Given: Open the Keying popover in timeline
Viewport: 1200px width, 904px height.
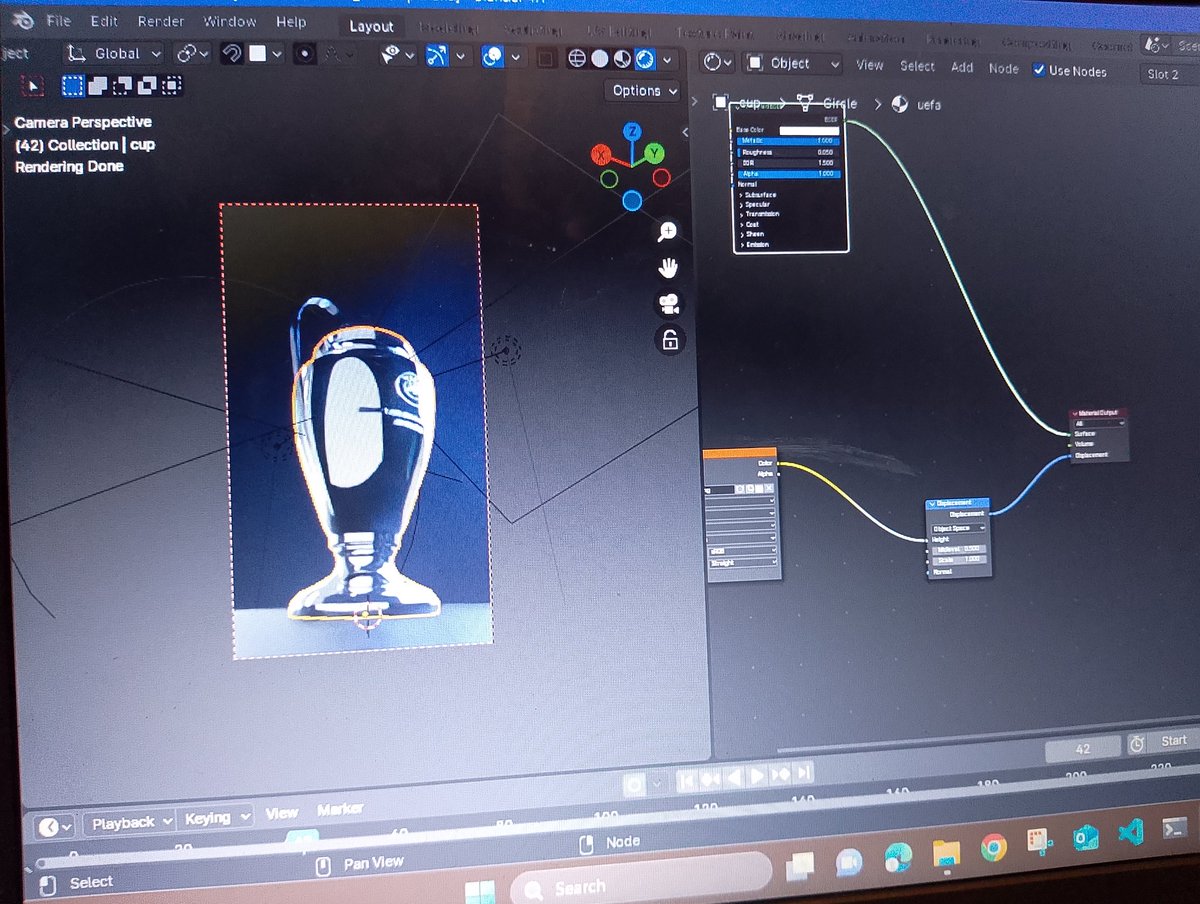Looking at the screenshot, I should click(x=213, y=818).
